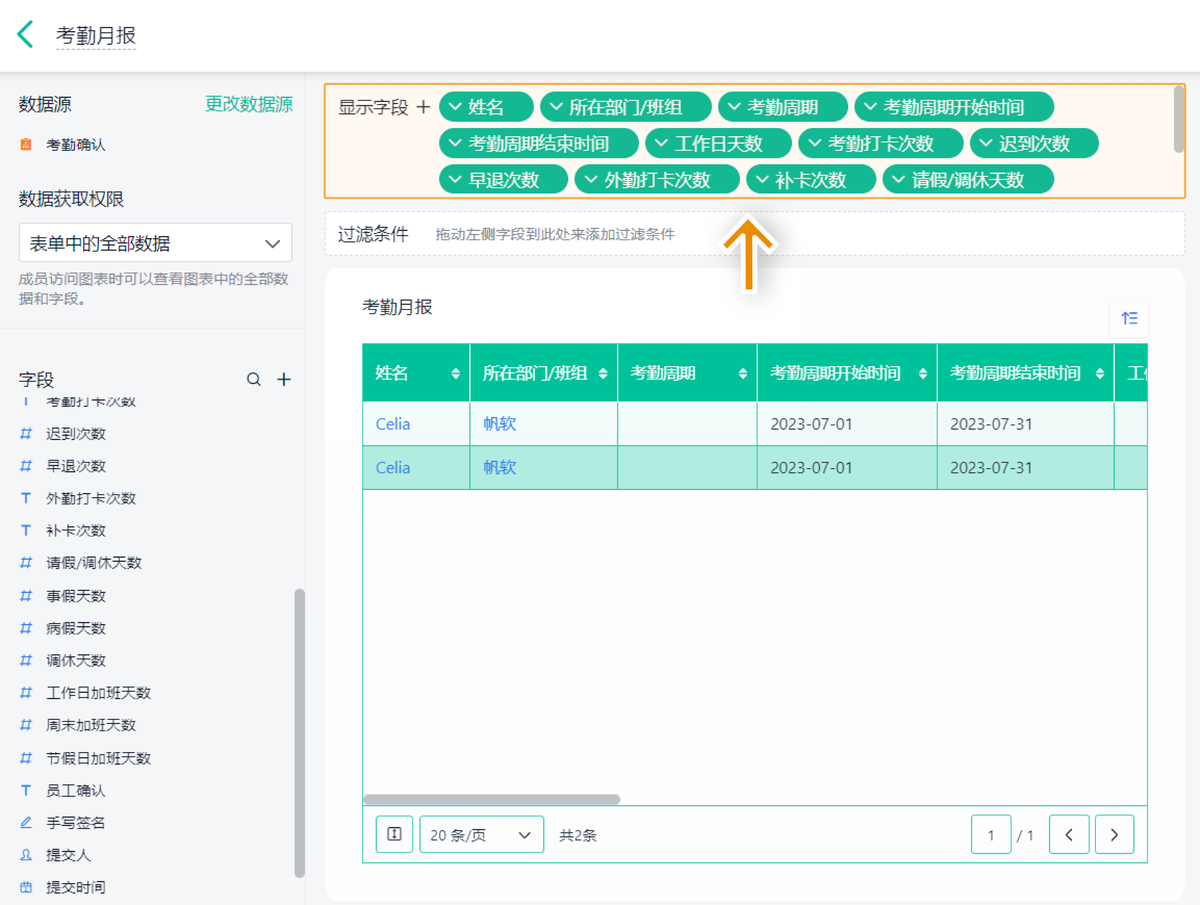The image size is (1200, 905).
Task: Go to previous page with left arrow
Action: [x=1069, y=834]
